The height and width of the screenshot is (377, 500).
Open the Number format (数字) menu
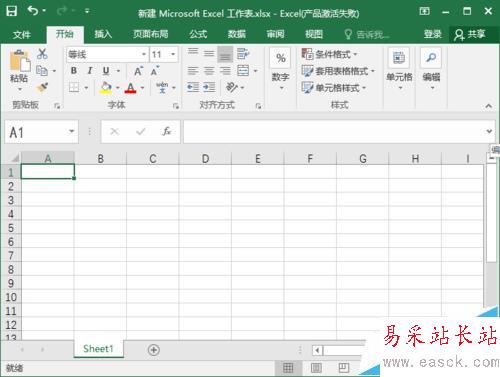coord(281,69)
